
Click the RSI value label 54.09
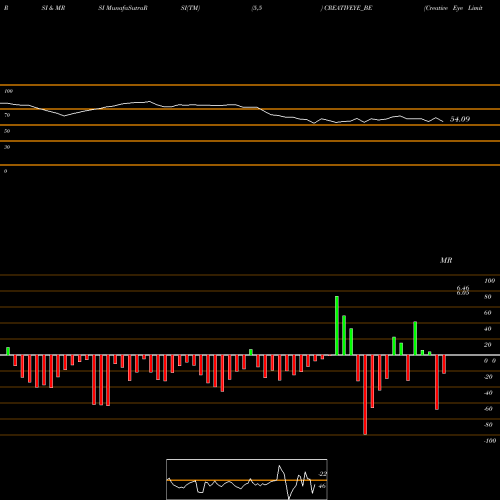[x=460, y=119]
